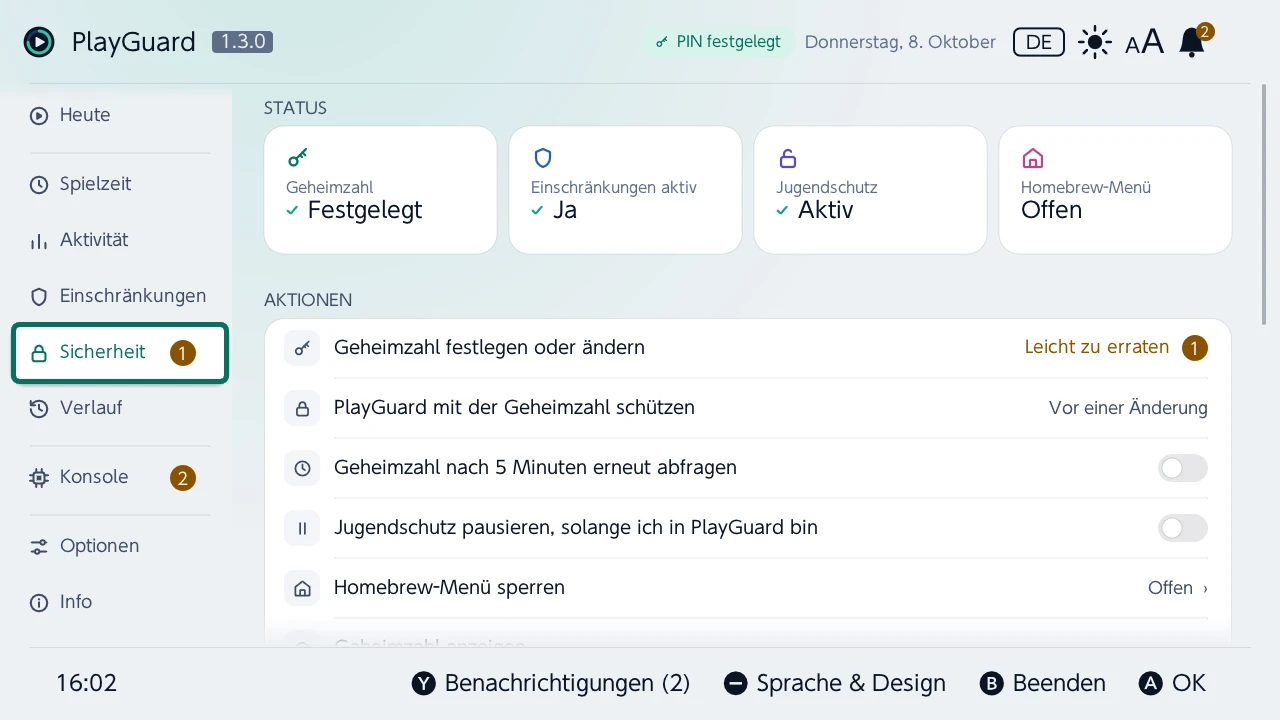Viewport: 1280px width, 720px height.
Task: Click the lock icon beside PlayGuard mit der Geheimzahl schützen
Action: tap(302, 408)
